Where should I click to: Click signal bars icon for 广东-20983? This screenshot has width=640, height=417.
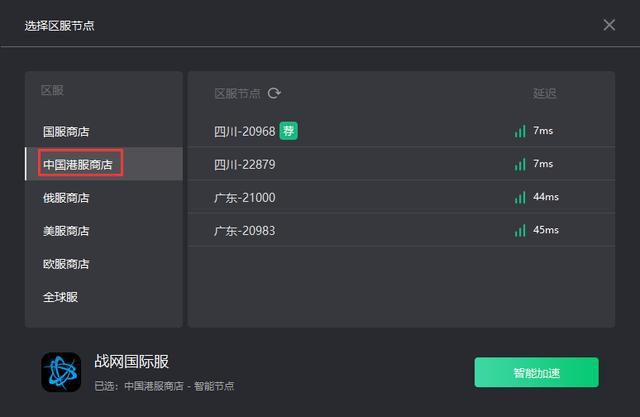click(x=520, y=230)
